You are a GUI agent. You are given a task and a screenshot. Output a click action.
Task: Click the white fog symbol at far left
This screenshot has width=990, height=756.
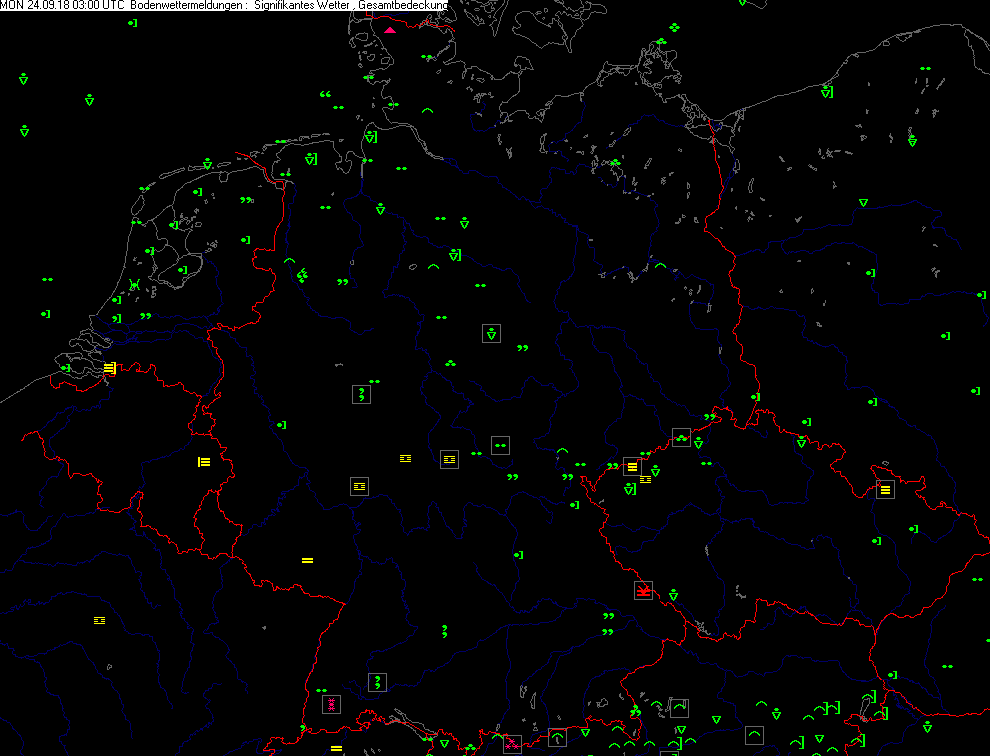click(x=99, y=620)
